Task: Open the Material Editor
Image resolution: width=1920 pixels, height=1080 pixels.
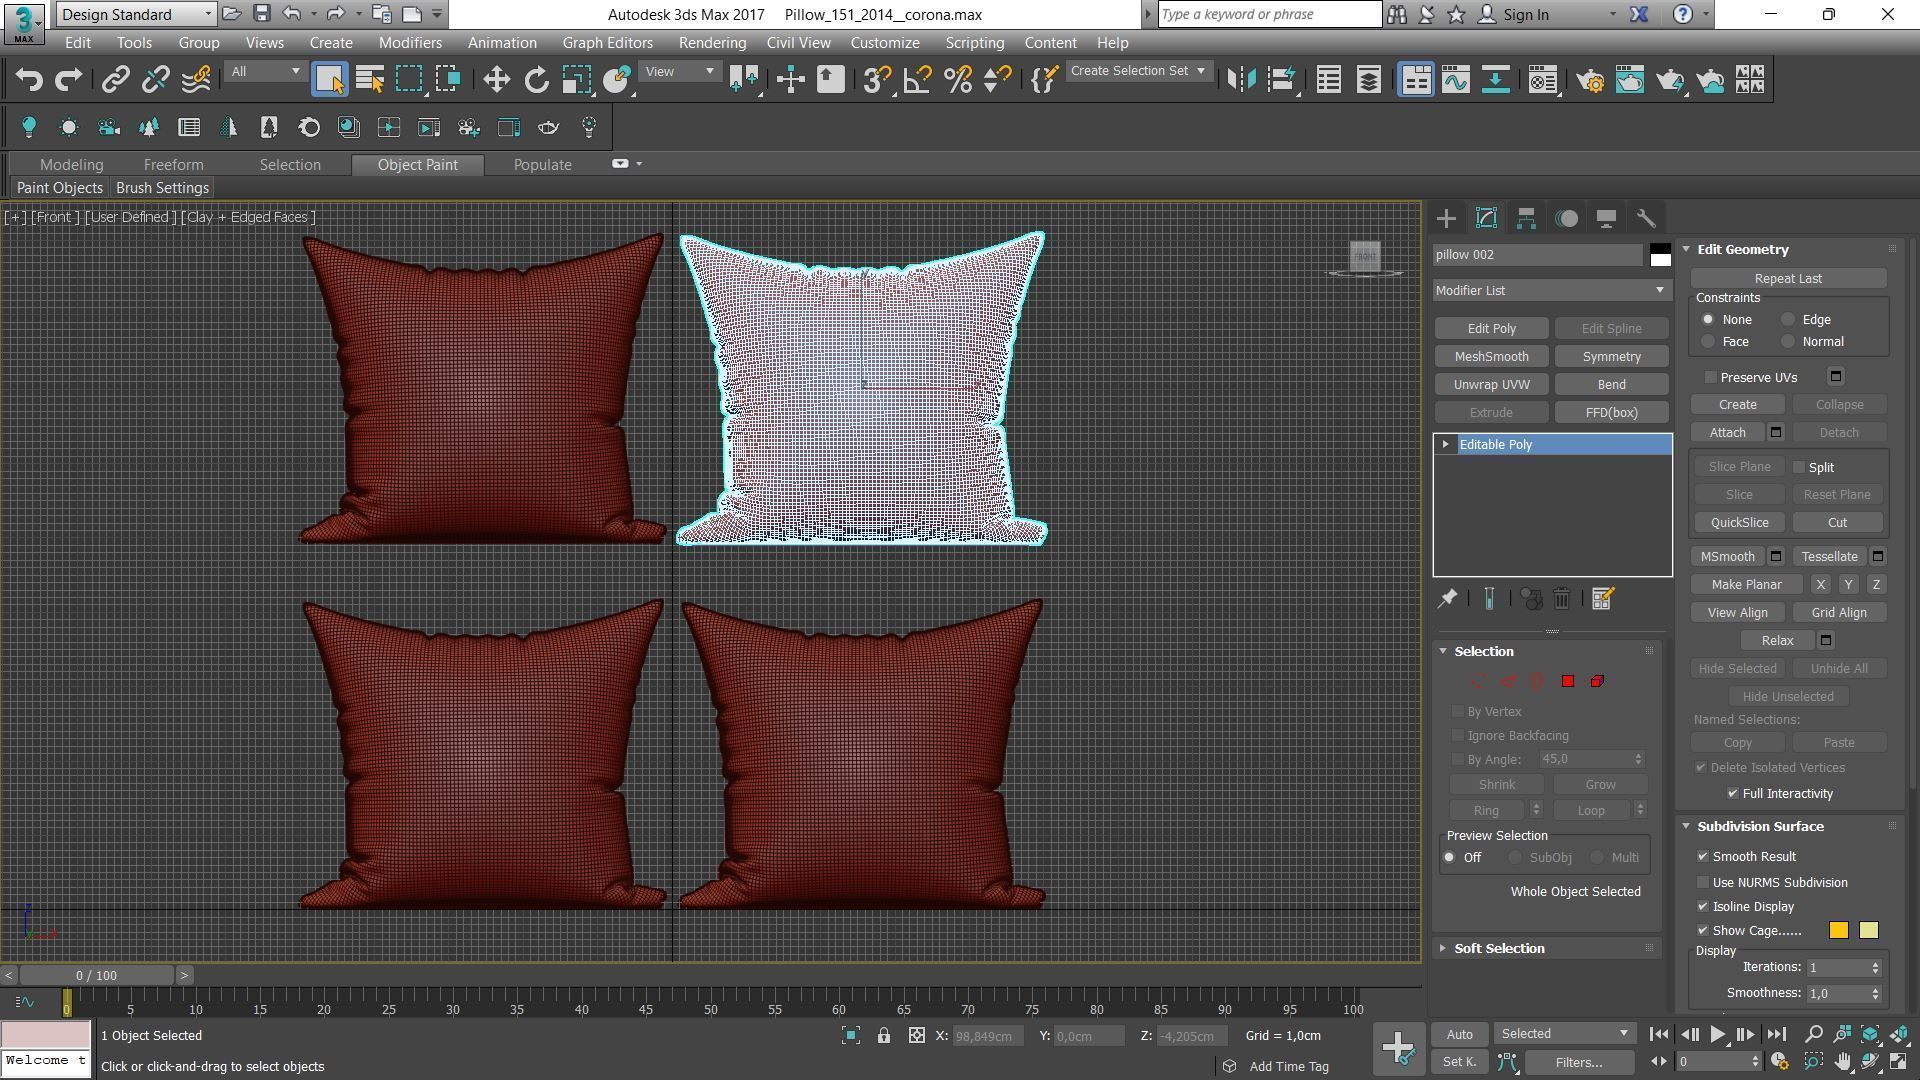Action: point(1543,80)
